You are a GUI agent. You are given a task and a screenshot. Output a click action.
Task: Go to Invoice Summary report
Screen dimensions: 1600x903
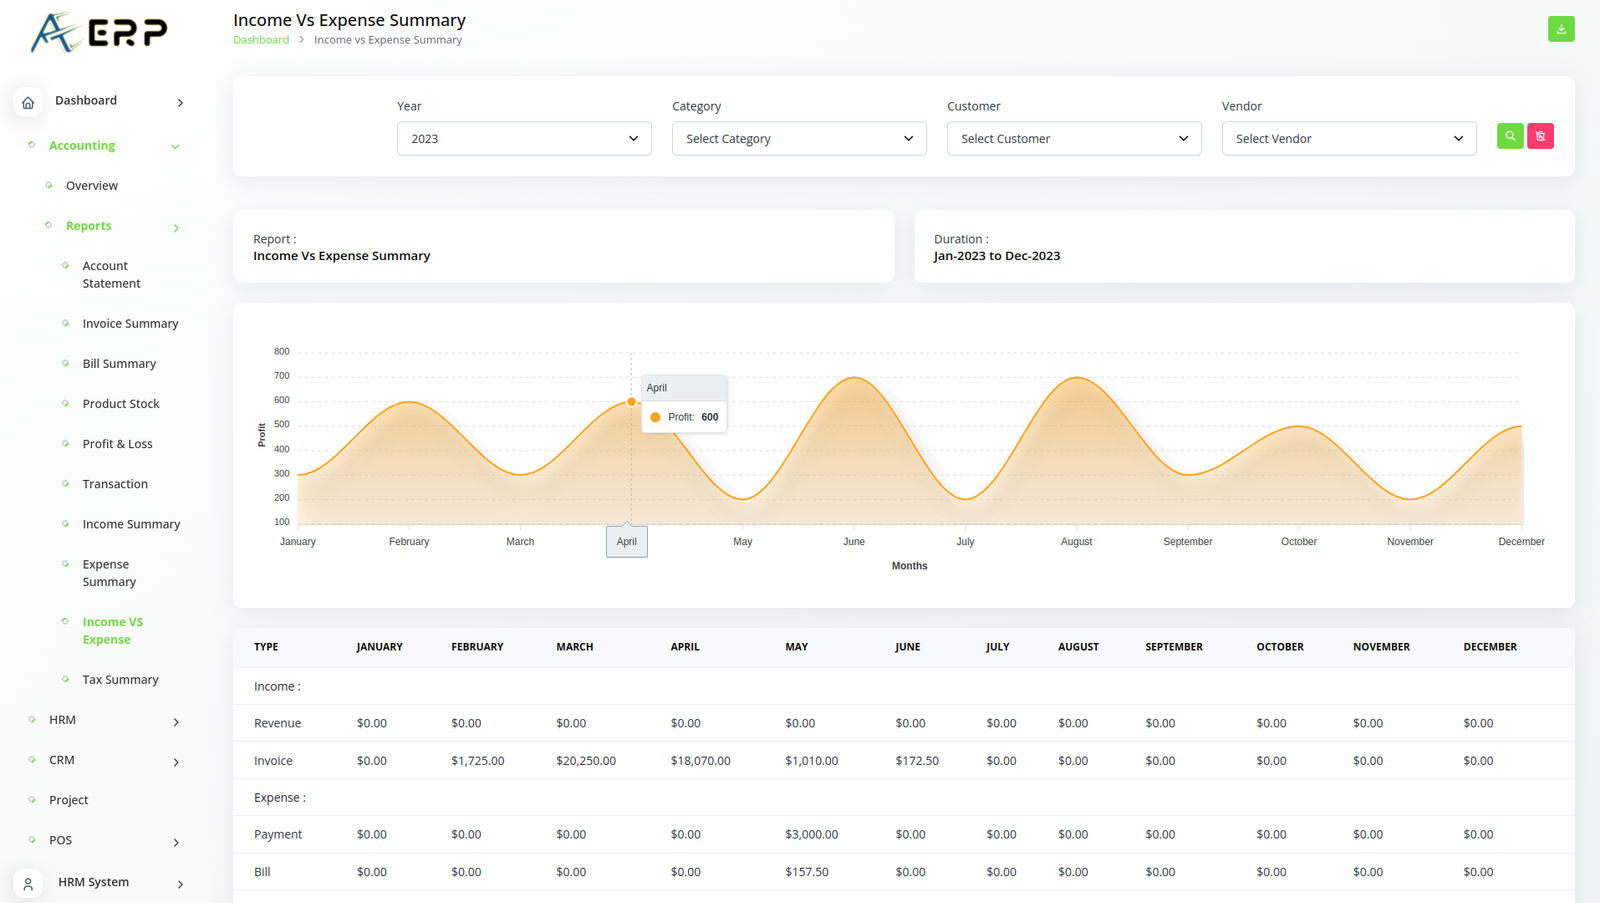pyautogui.click(x=130, y=324)
